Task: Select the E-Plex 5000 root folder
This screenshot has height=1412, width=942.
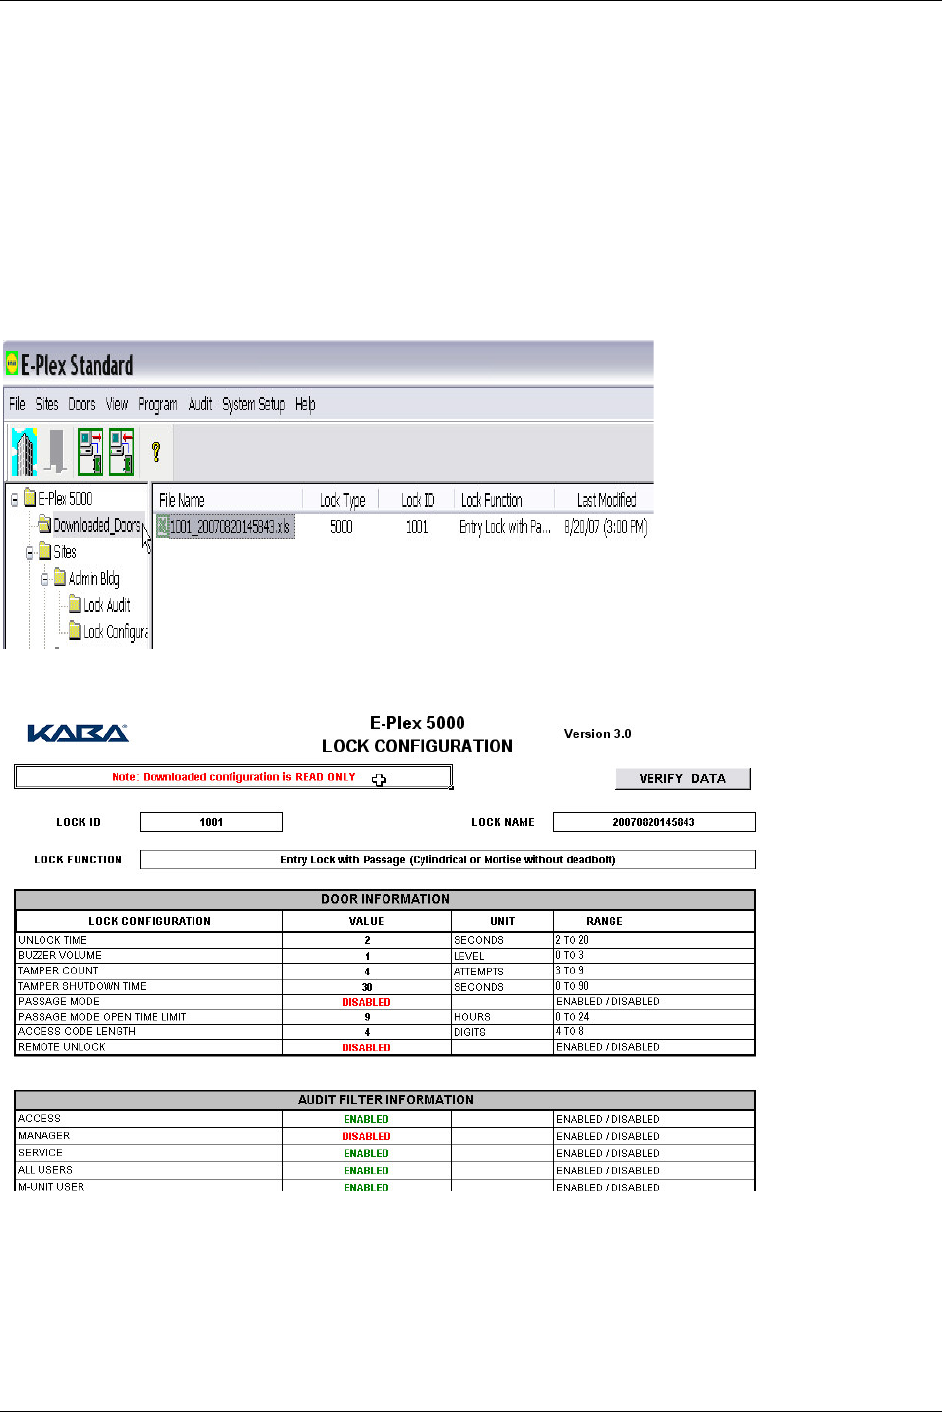Action: click(59, 498)
